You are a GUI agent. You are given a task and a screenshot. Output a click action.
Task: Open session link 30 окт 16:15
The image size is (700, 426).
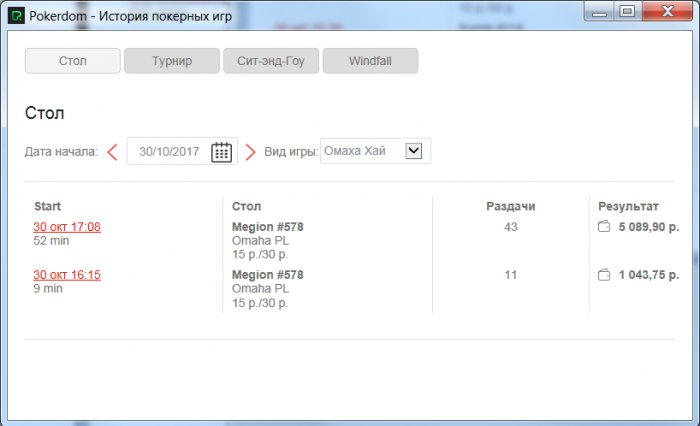tap(67, 275)
